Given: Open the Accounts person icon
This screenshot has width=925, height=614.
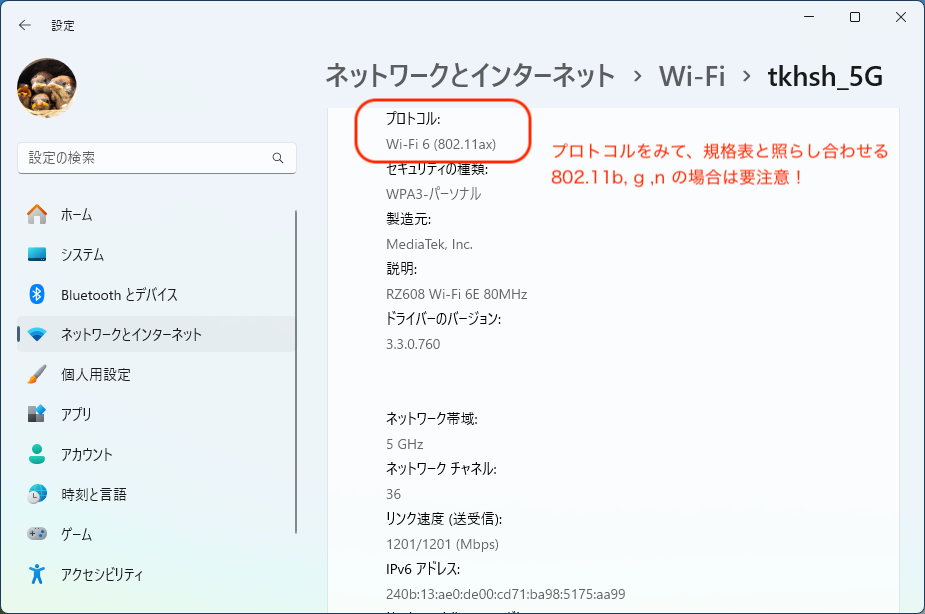Looking at the screenshot, I should point(37,454).
